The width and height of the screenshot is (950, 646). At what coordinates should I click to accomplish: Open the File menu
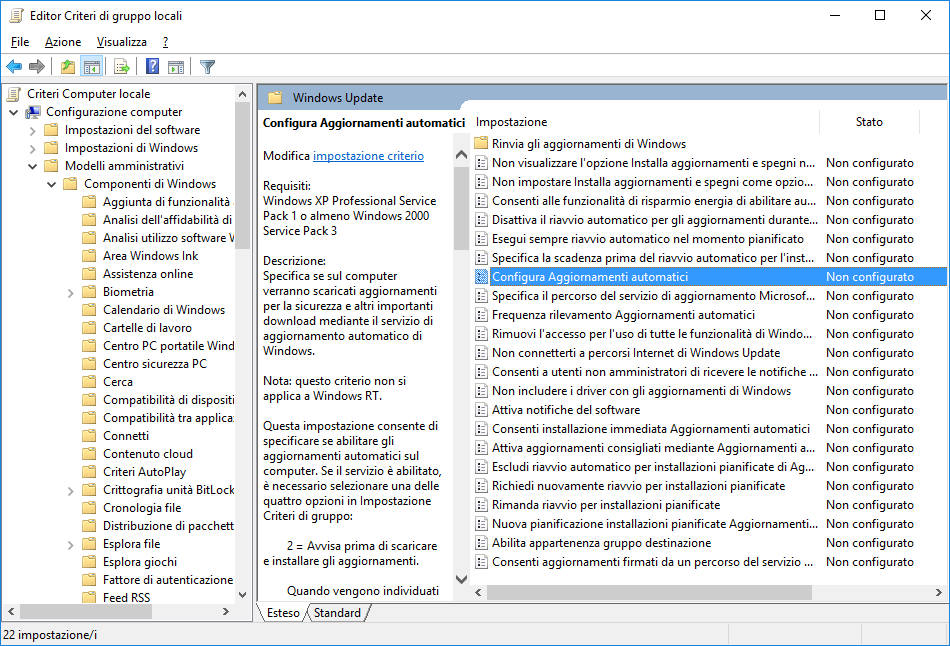point(20,42)
